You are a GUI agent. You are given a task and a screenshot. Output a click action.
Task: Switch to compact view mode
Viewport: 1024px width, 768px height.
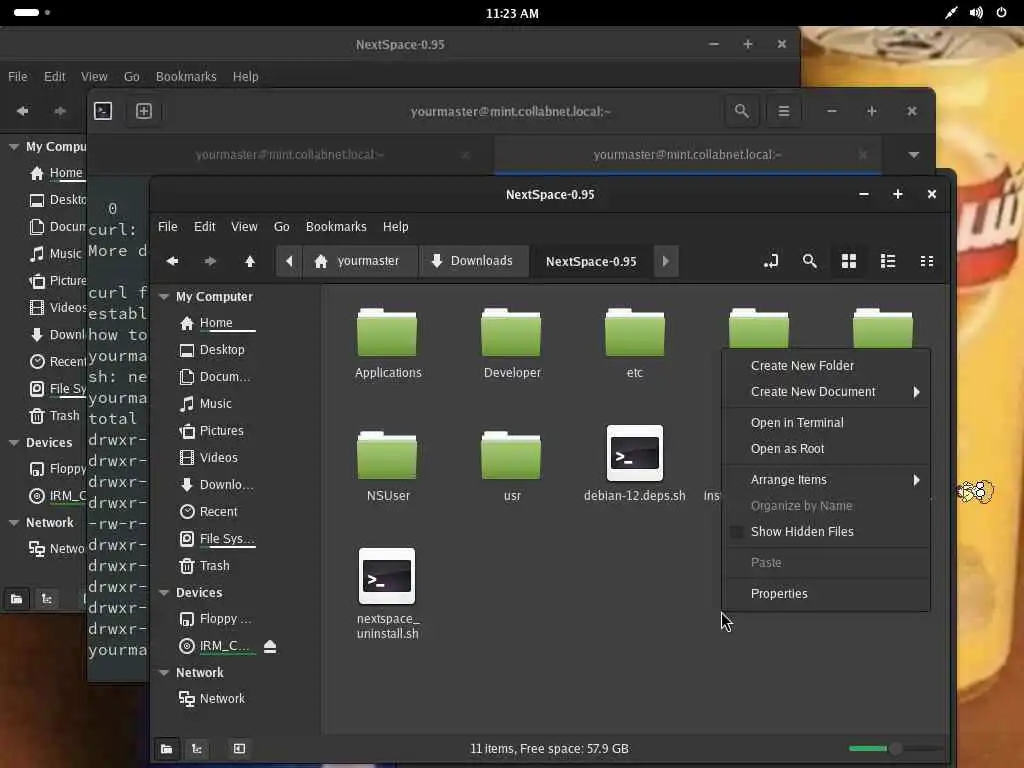[x=927, y=261]
